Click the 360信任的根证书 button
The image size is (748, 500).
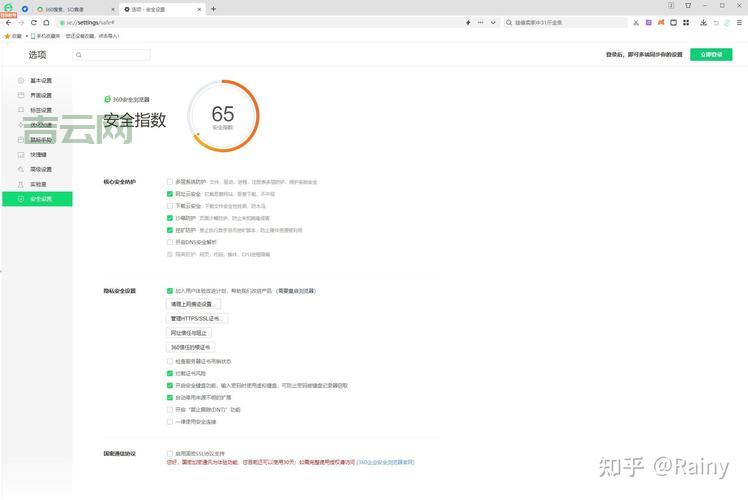click(x=190, y=347)
